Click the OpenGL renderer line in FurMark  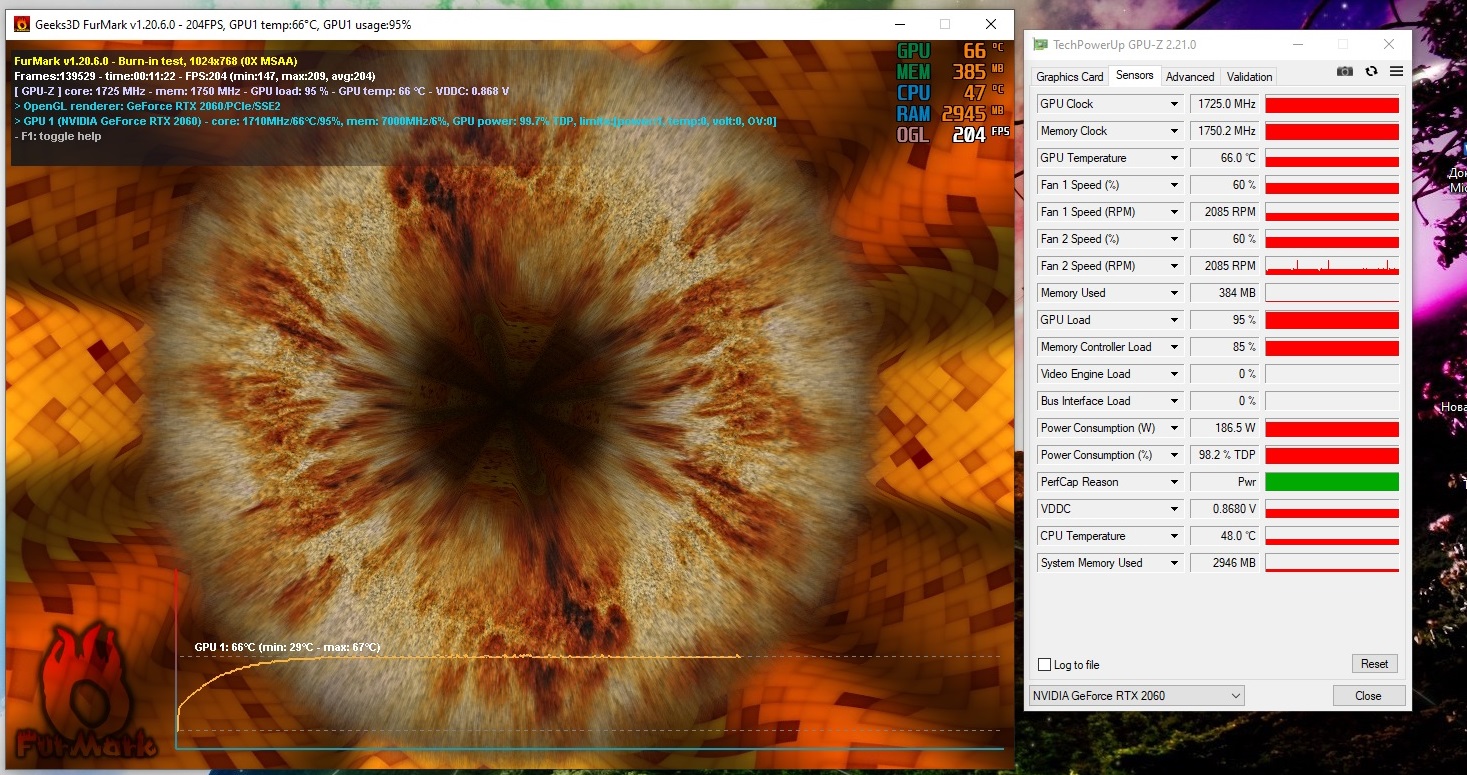147,106
